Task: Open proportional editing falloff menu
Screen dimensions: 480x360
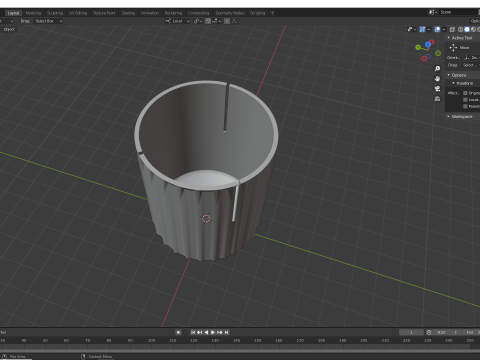Action: click(x=235, y=21)
